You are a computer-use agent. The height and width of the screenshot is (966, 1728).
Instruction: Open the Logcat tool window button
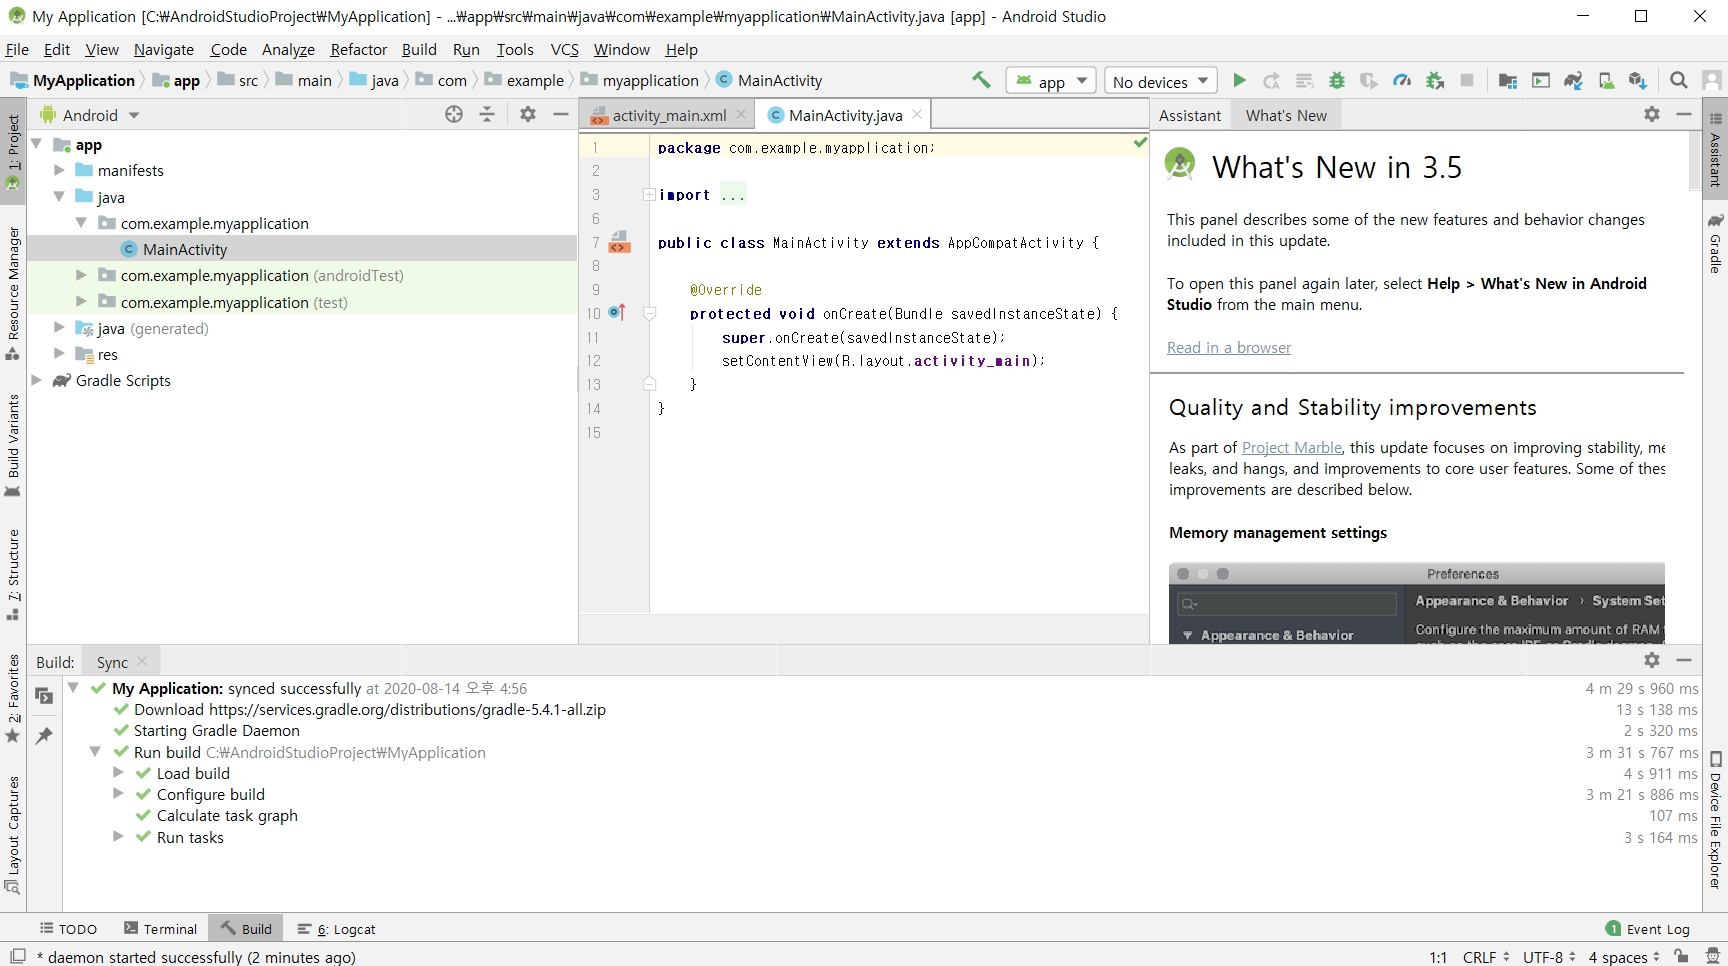coord(337,929)
